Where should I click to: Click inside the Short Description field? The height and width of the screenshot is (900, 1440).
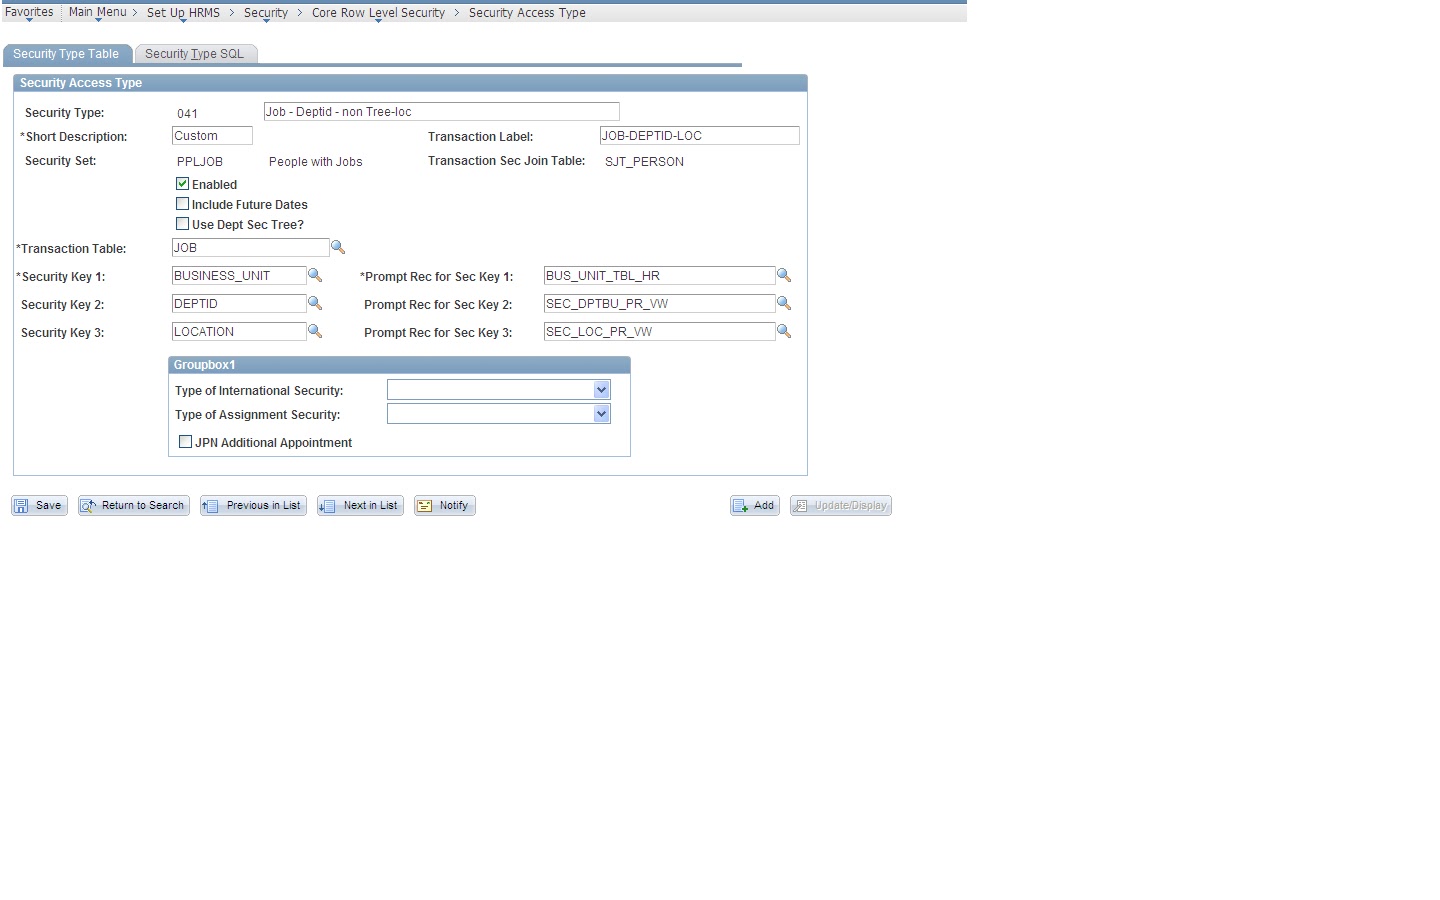pyautogui.click(x=211, y=135)
